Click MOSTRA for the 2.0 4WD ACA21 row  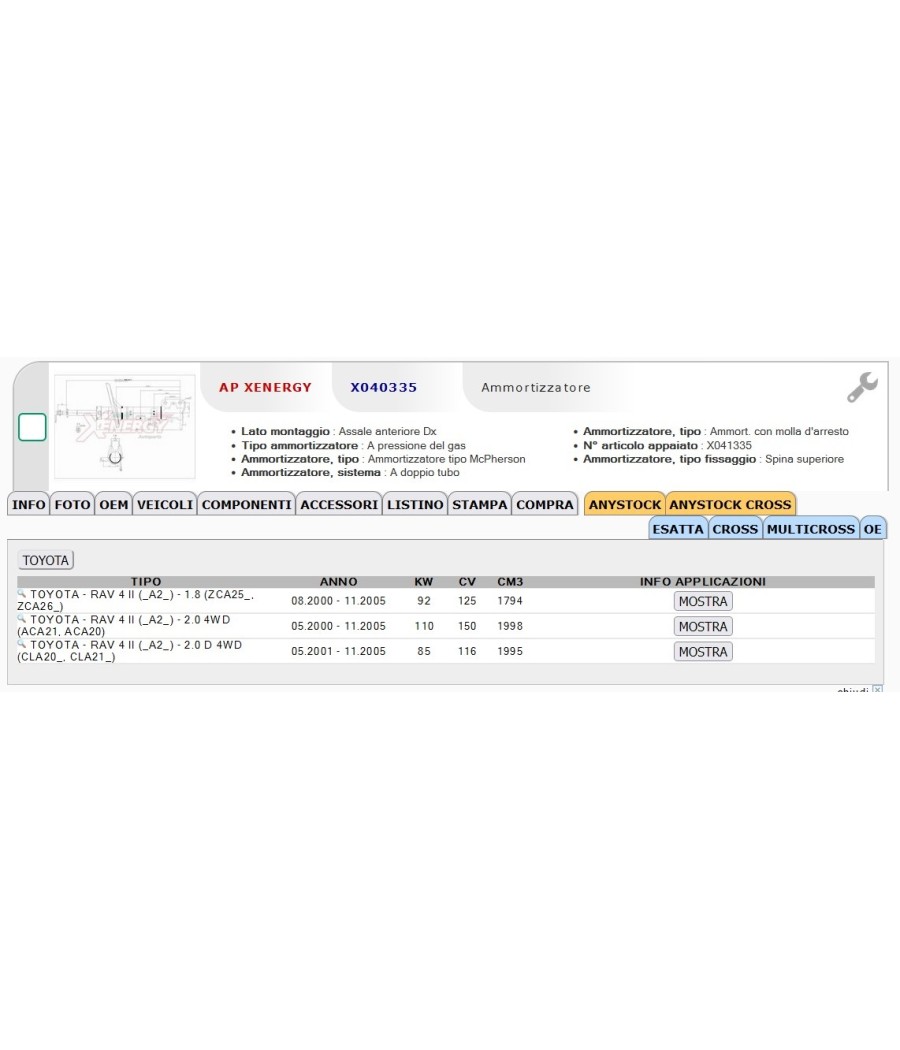[703, 626]
